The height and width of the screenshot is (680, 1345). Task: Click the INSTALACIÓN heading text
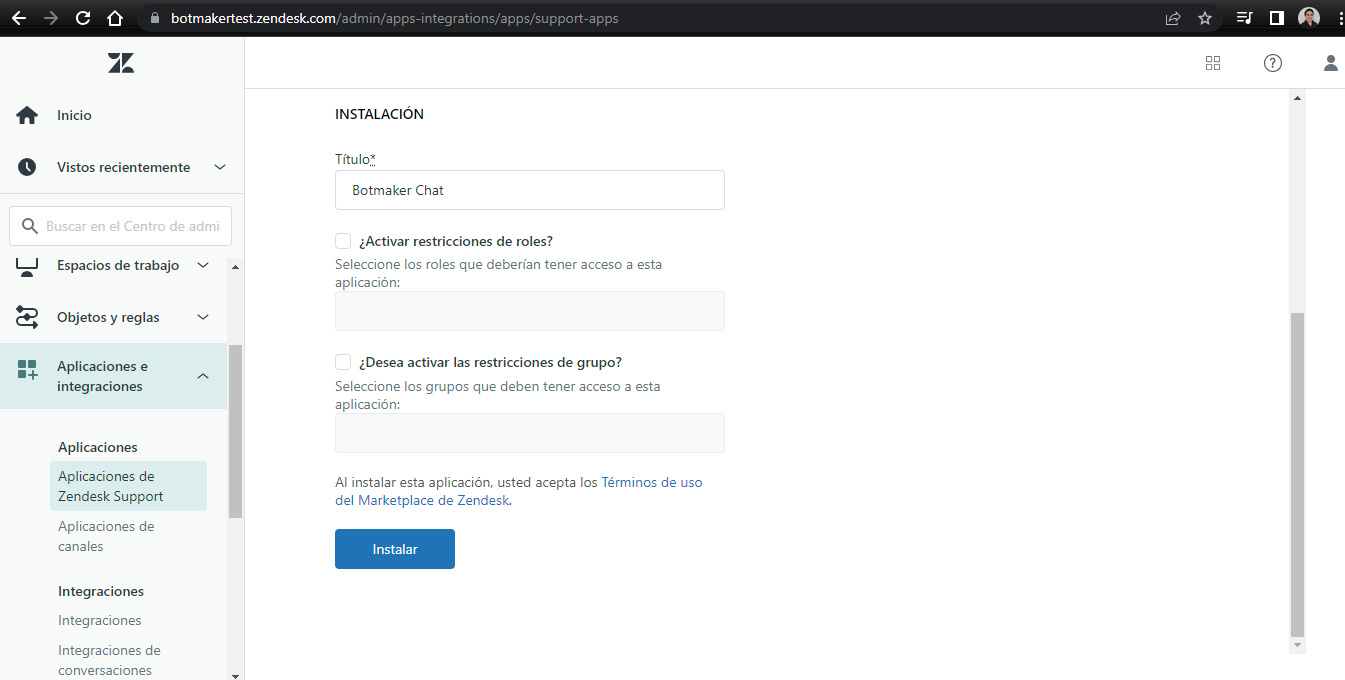click(x=379, y=114)
